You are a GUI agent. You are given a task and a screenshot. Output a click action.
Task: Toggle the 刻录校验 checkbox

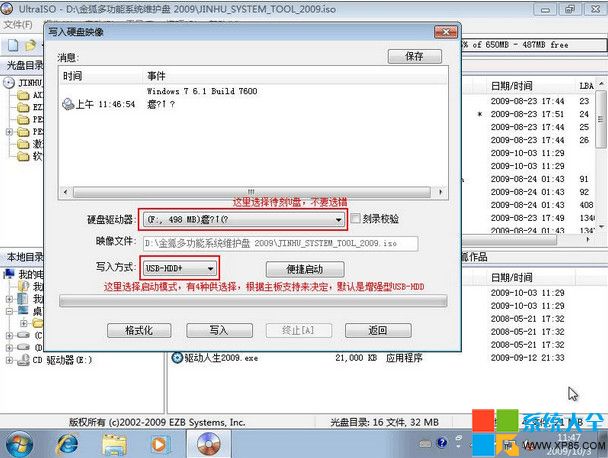click(355, 218)
